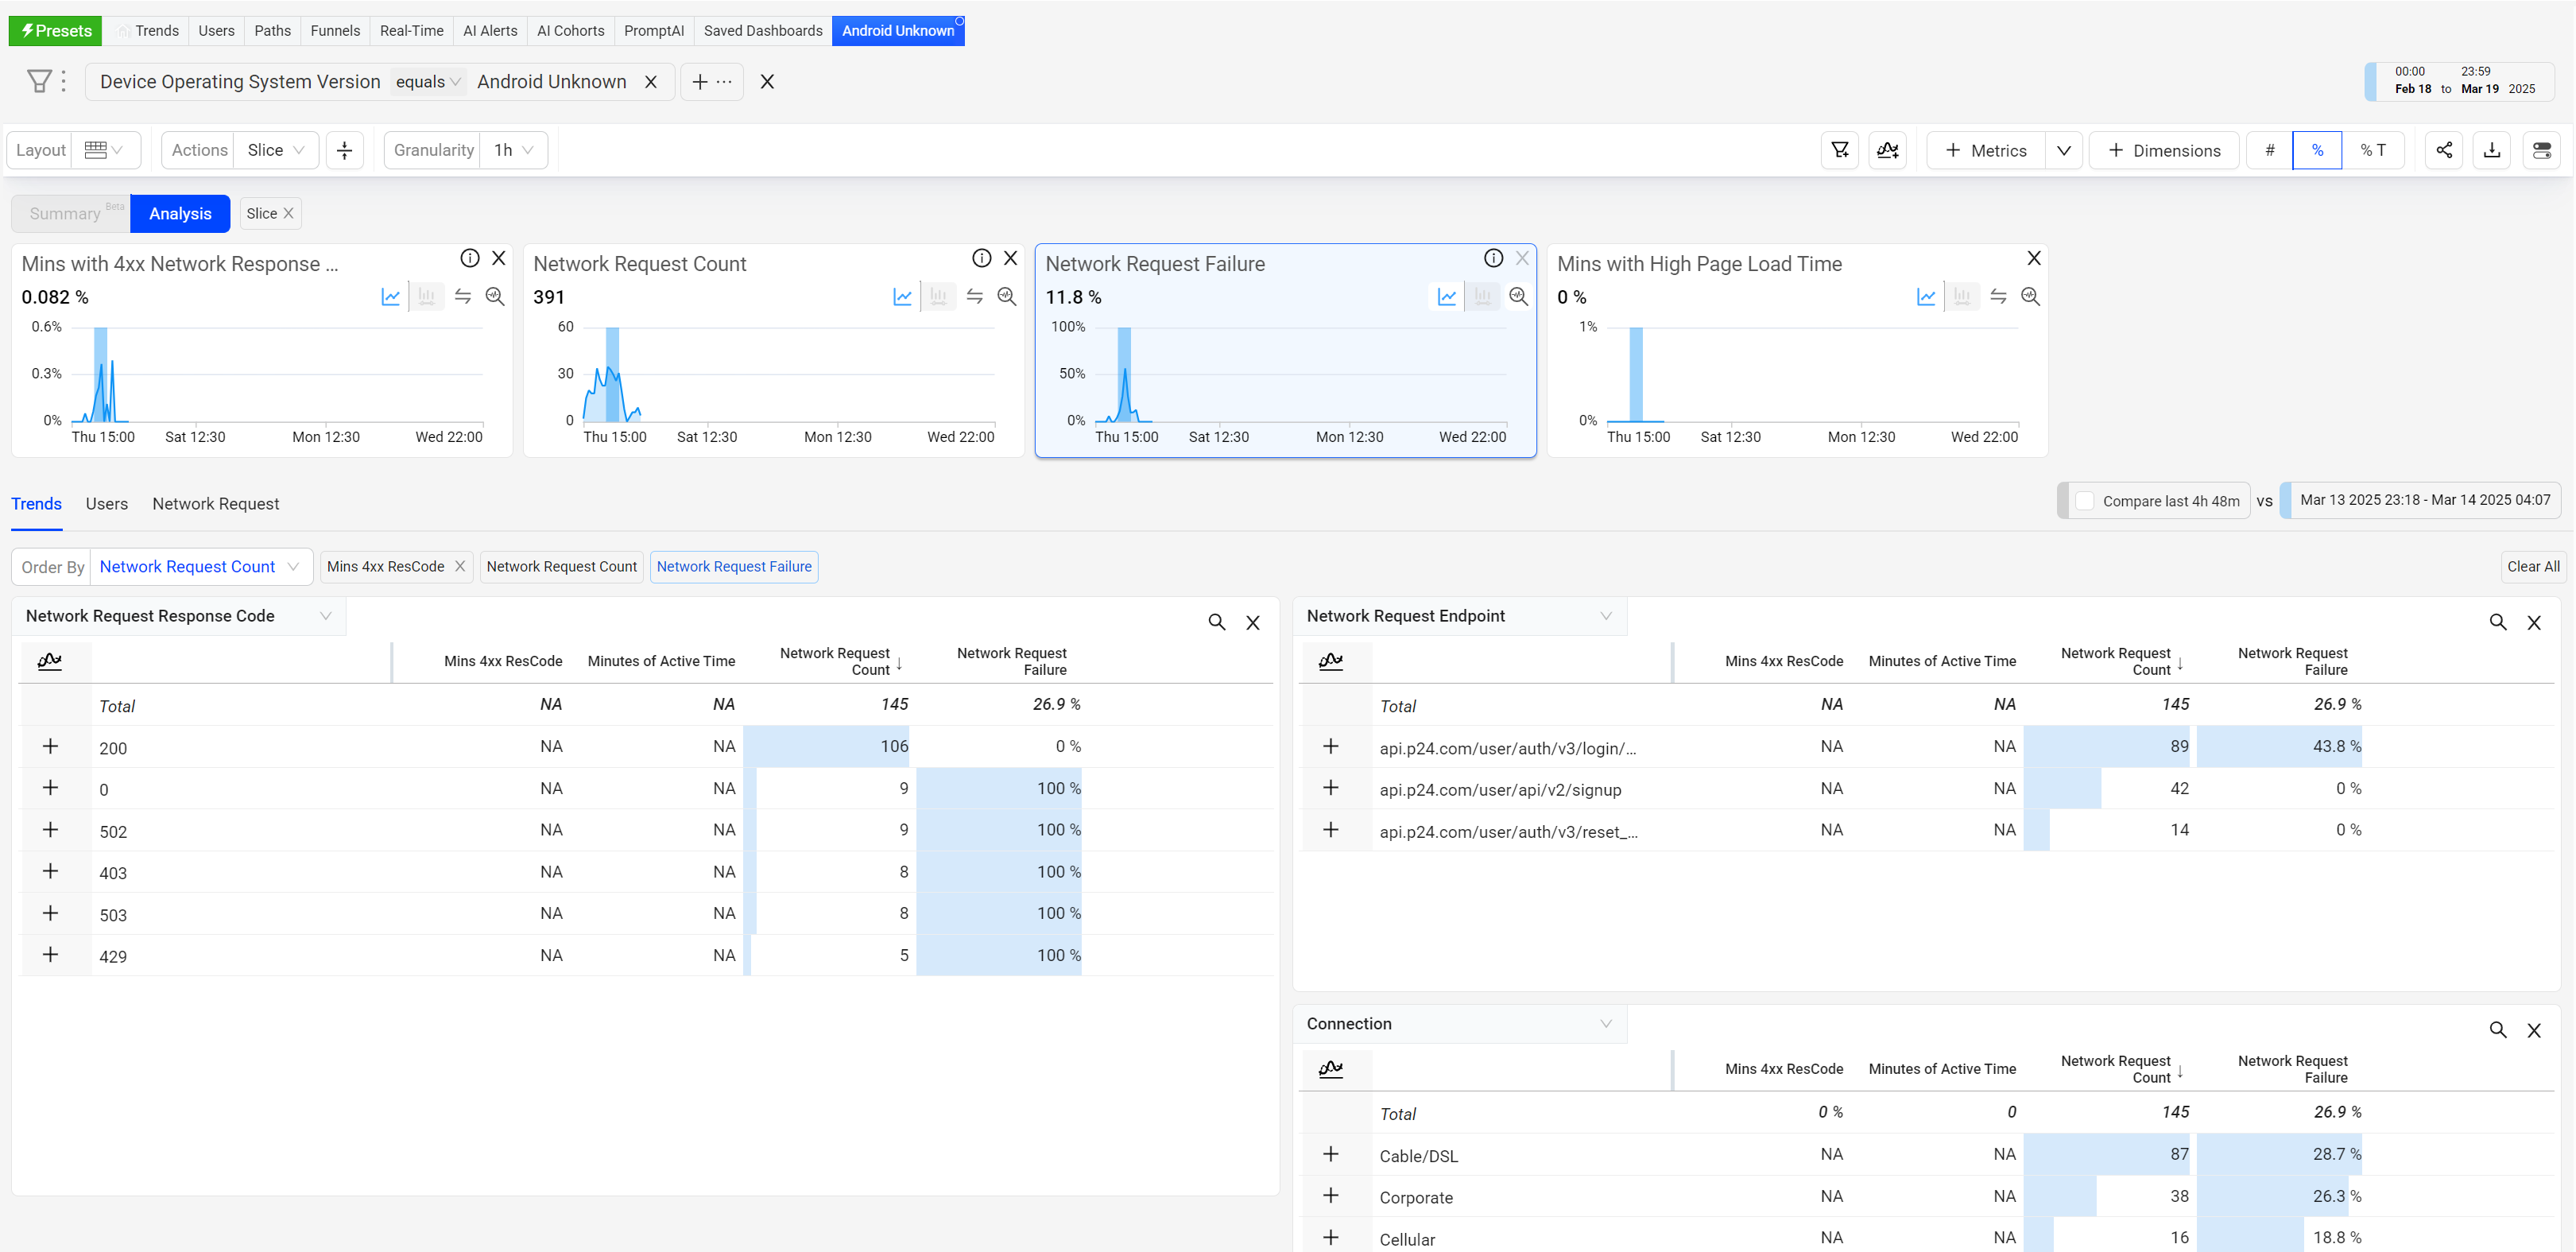Show line chart for Network Request Count
Screen dimensions: 2576x1252
click(x=903, y=296)
